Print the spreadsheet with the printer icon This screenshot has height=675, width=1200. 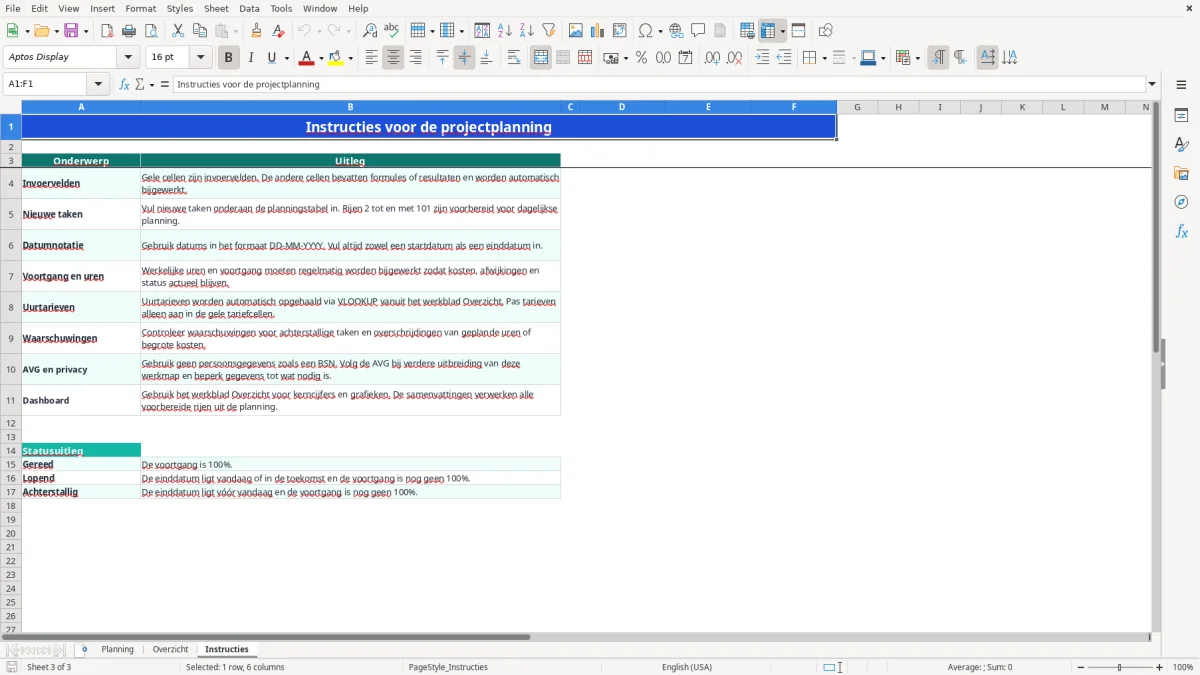pyautogui.click(x=129, y=31)
